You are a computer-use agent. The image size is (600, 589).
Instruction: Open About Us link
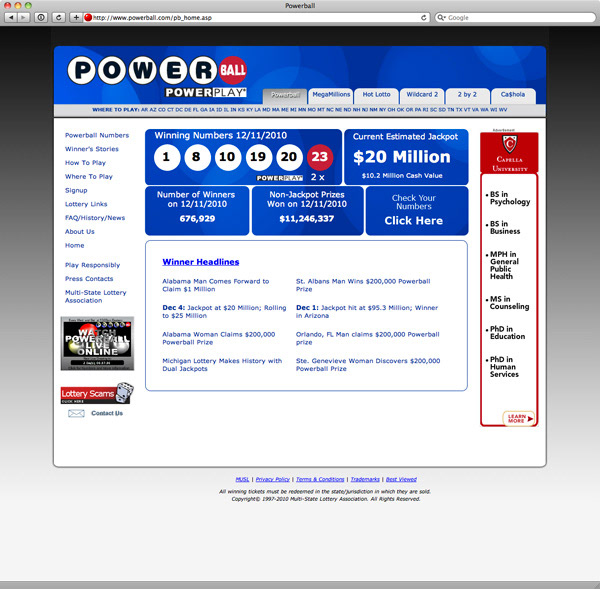click(x=80, y=232)
